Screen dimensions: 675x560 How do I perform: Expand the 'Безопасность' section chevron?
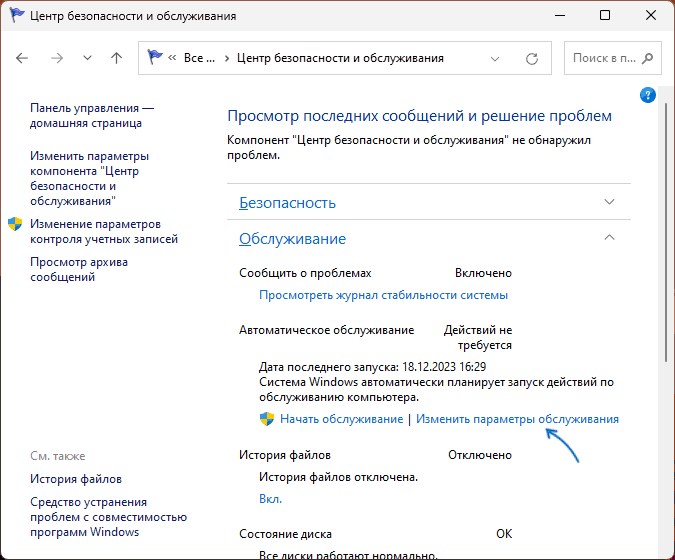pos(609,202)
